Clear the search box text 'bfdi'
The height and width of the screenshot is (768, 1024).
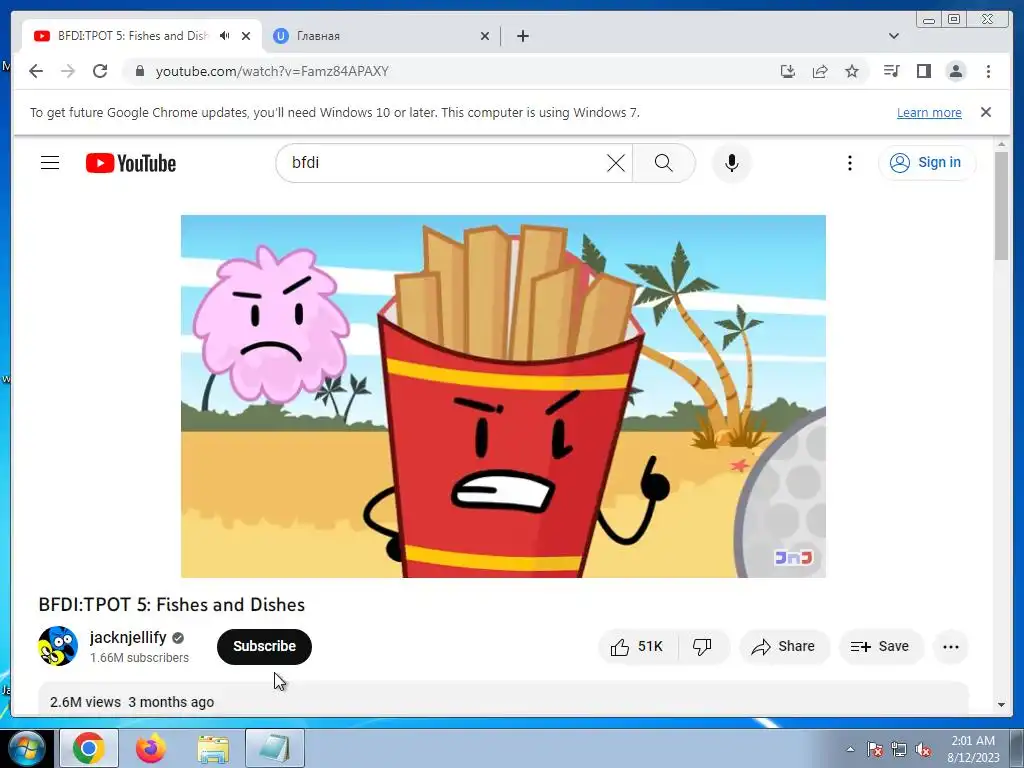[616, 163]
